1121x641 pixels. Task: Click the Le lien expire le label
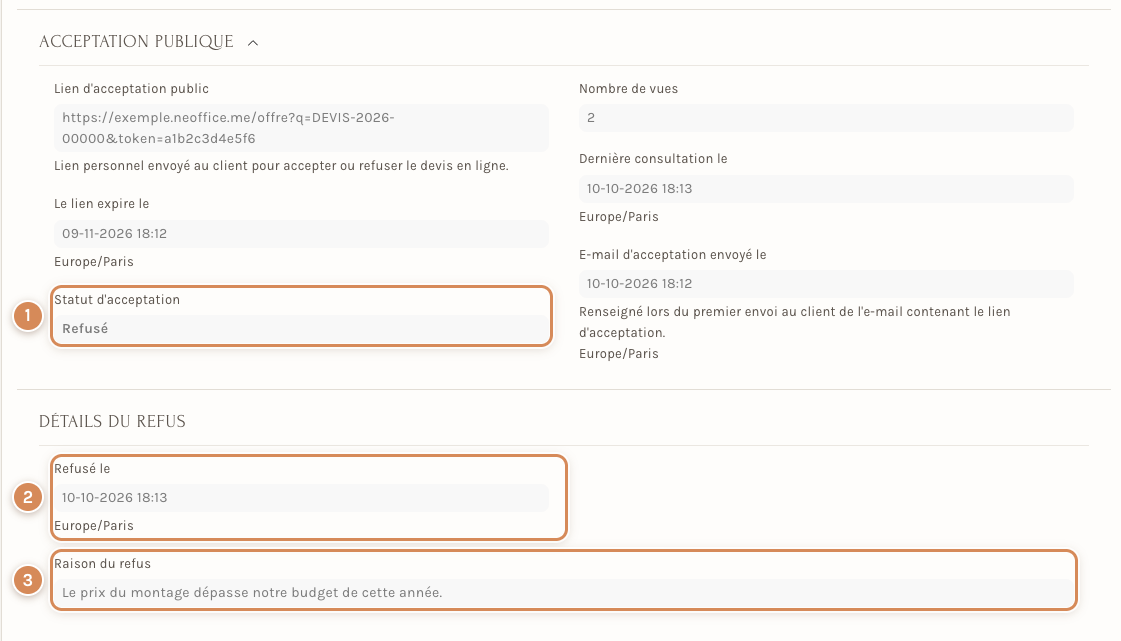102,204
